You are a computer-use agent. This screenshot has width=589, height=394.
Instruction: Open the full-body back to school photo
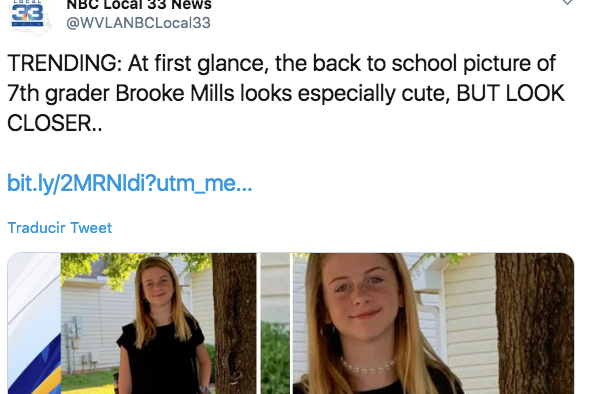159,323
